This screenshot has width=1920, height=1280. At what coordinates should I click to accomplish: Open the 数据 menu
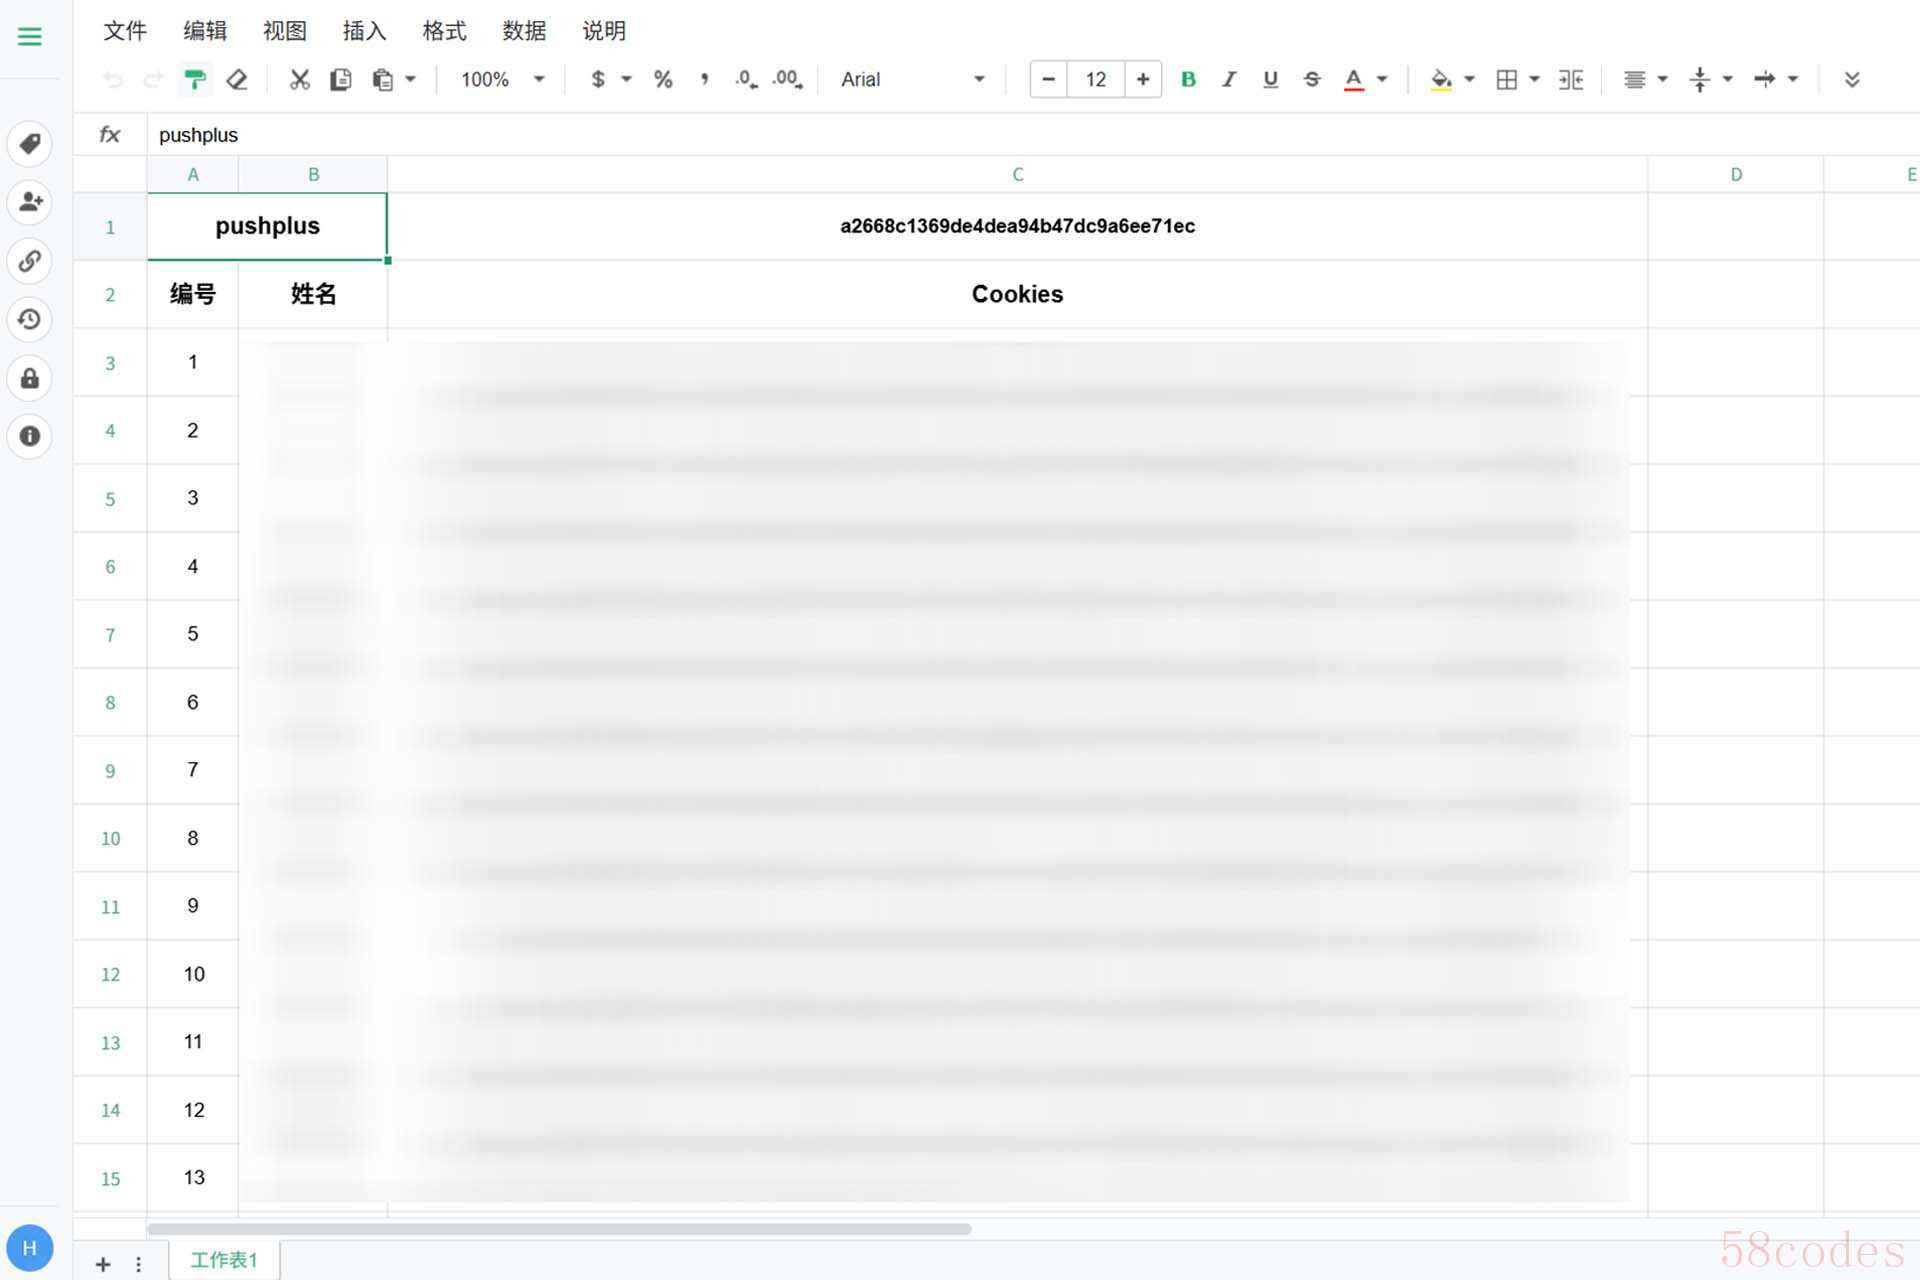[524, 31]
